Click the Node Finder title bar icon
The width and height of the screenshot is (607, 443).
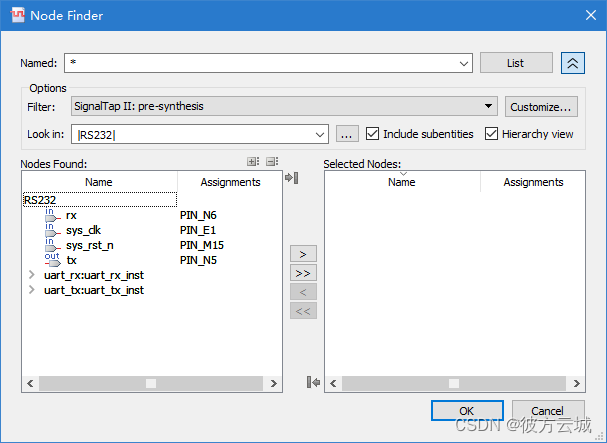tap(18, 15)
